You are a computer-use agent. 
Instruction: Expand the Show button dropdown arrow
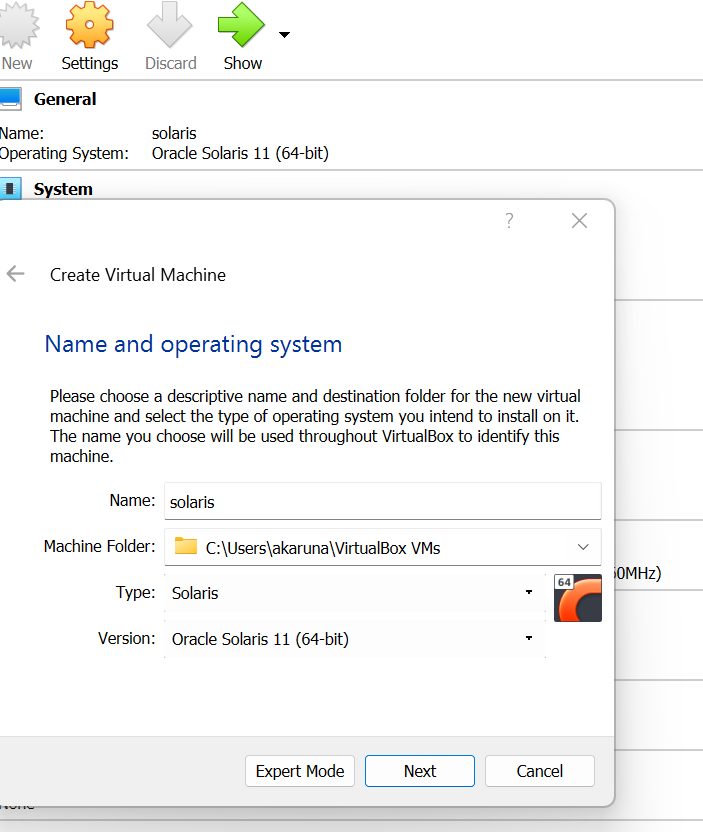(x=284, y=35)
